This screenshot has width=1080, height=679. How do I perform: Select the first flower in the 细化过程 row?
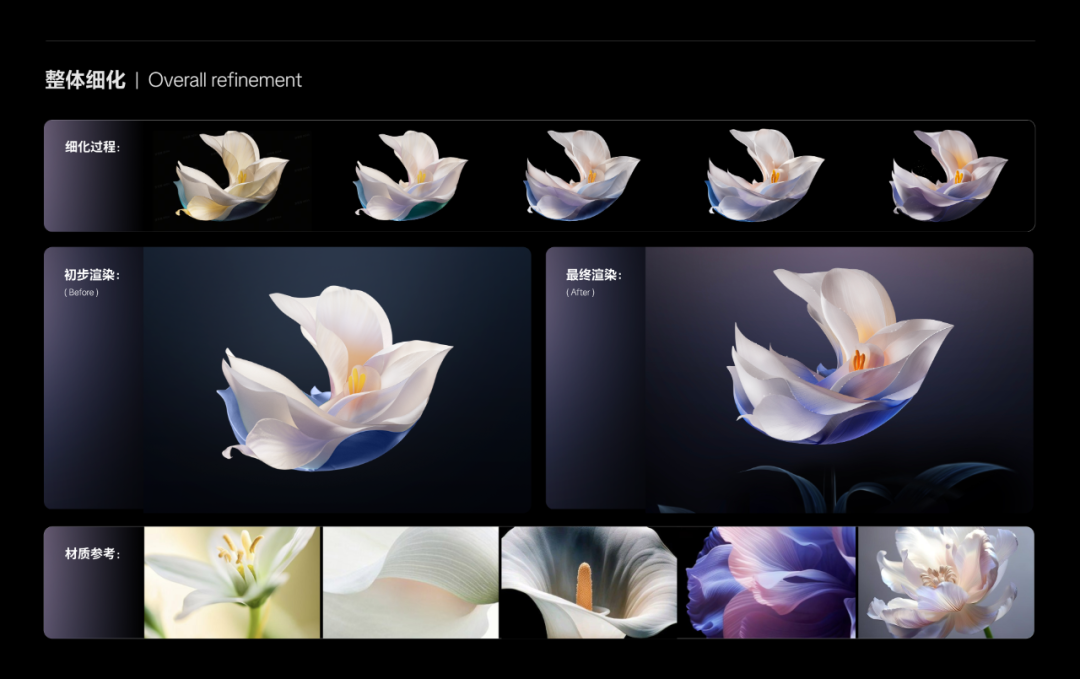click(x=231, y=176)
